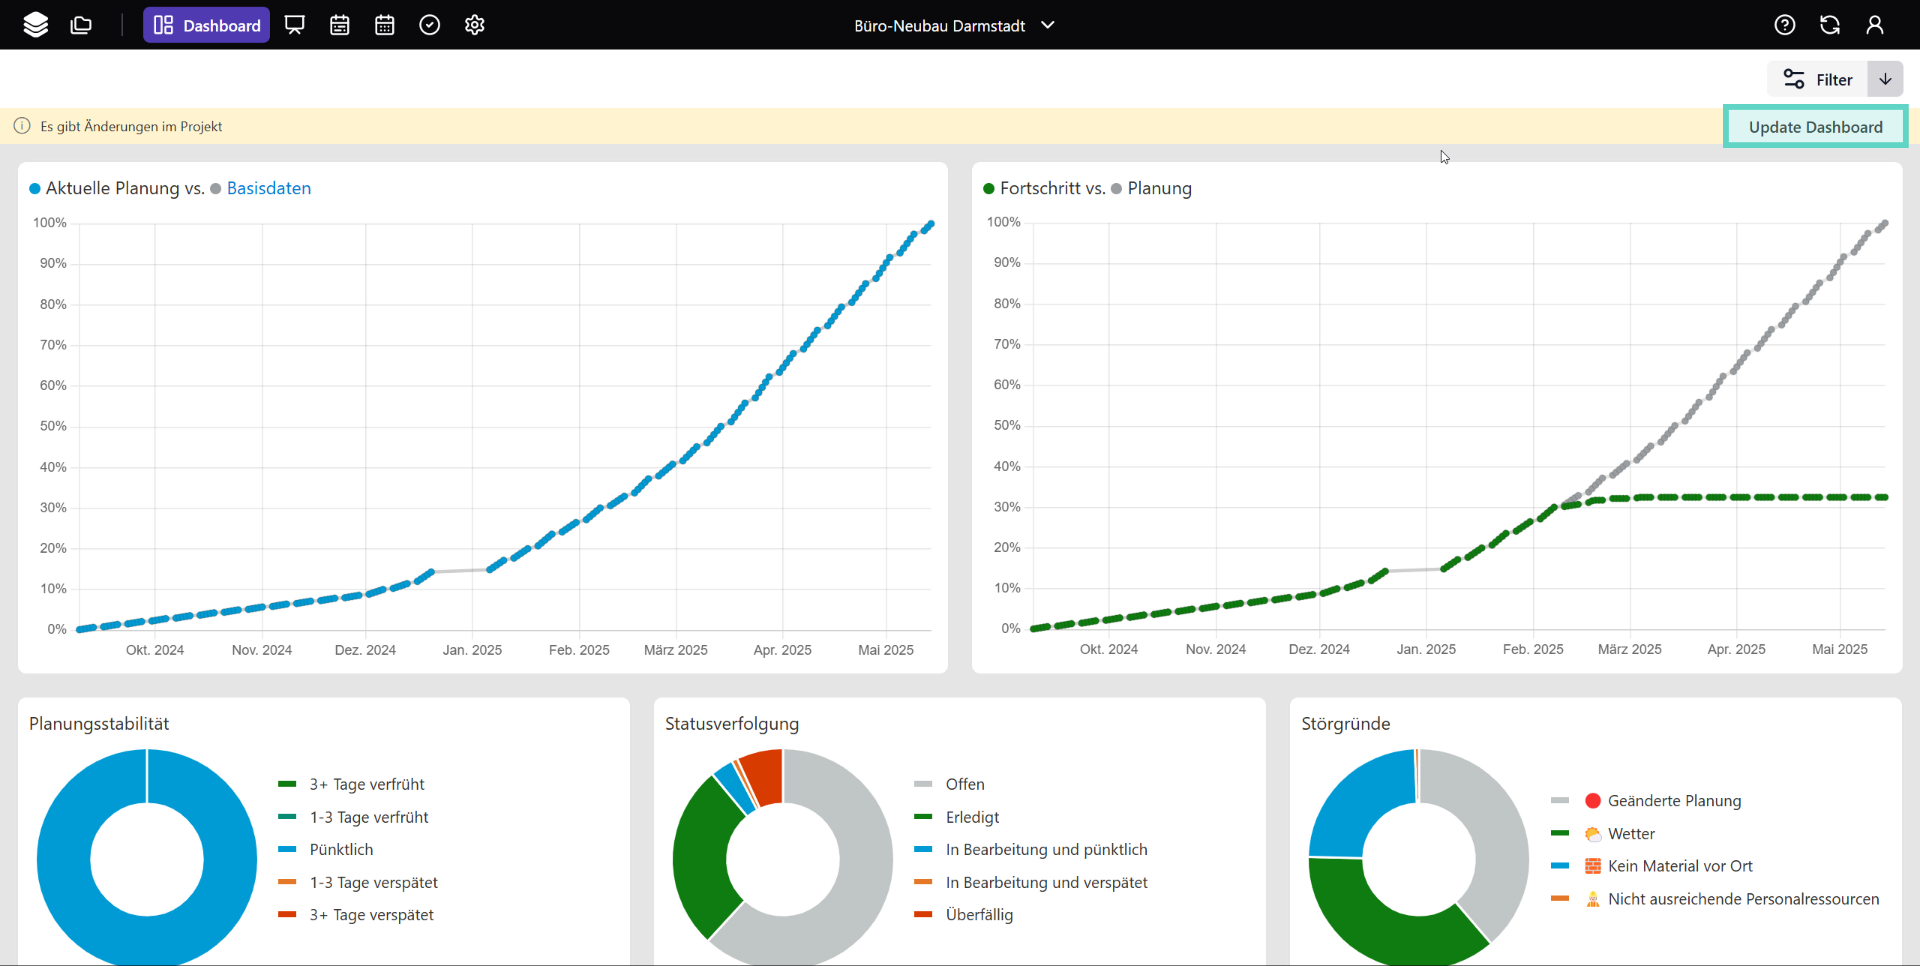
Task: Open the settings gear icon
Action: click(475, 25)
